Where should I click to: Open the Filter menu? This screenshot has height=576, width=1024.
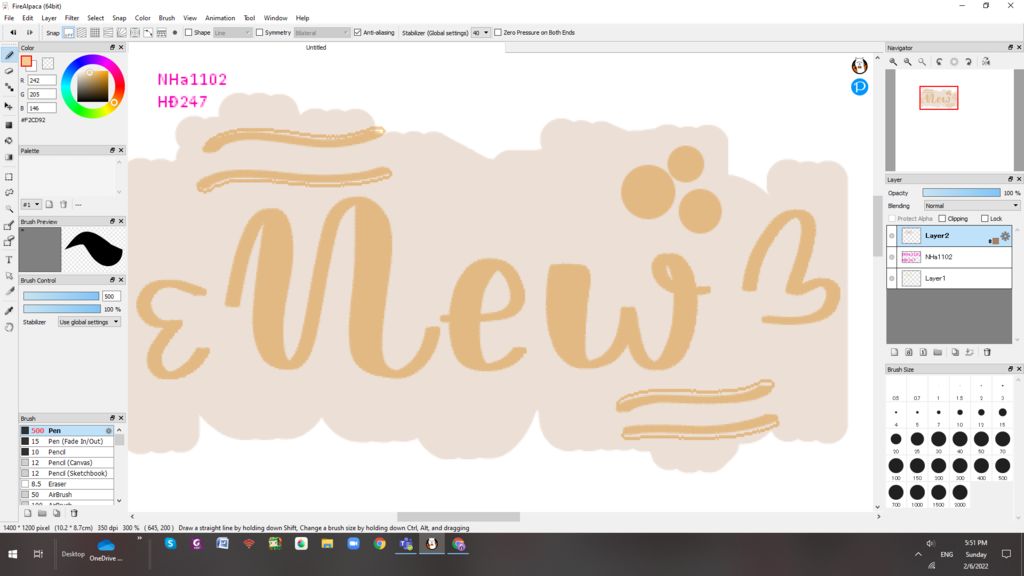72,18
